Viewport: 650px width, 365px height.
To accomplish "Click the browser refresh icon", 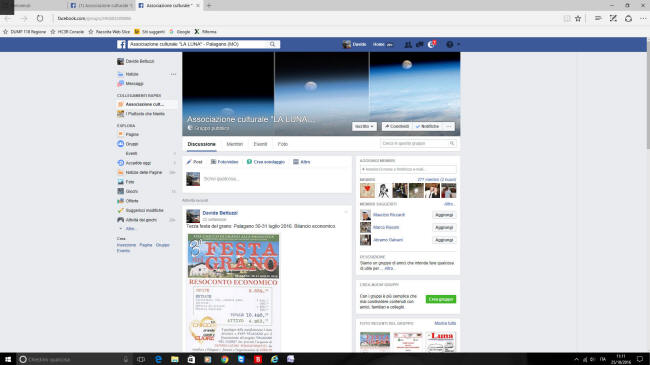I will (40, 18).
